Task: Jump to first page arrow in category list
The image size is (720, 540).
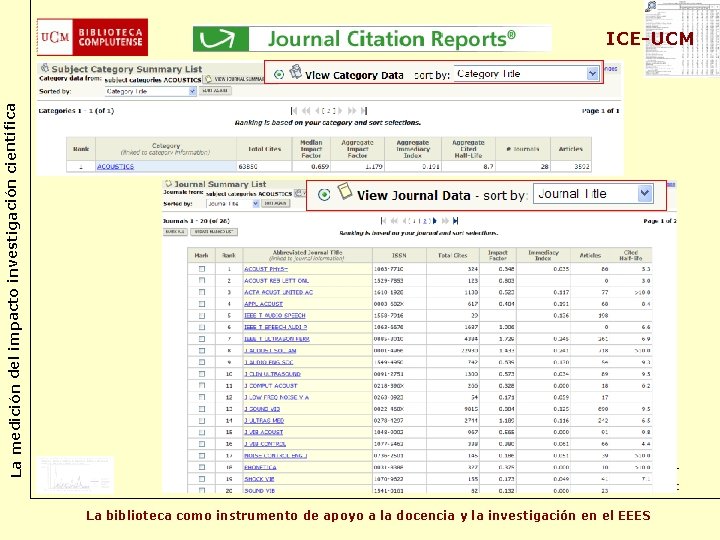Action: [x=294, y=111]
